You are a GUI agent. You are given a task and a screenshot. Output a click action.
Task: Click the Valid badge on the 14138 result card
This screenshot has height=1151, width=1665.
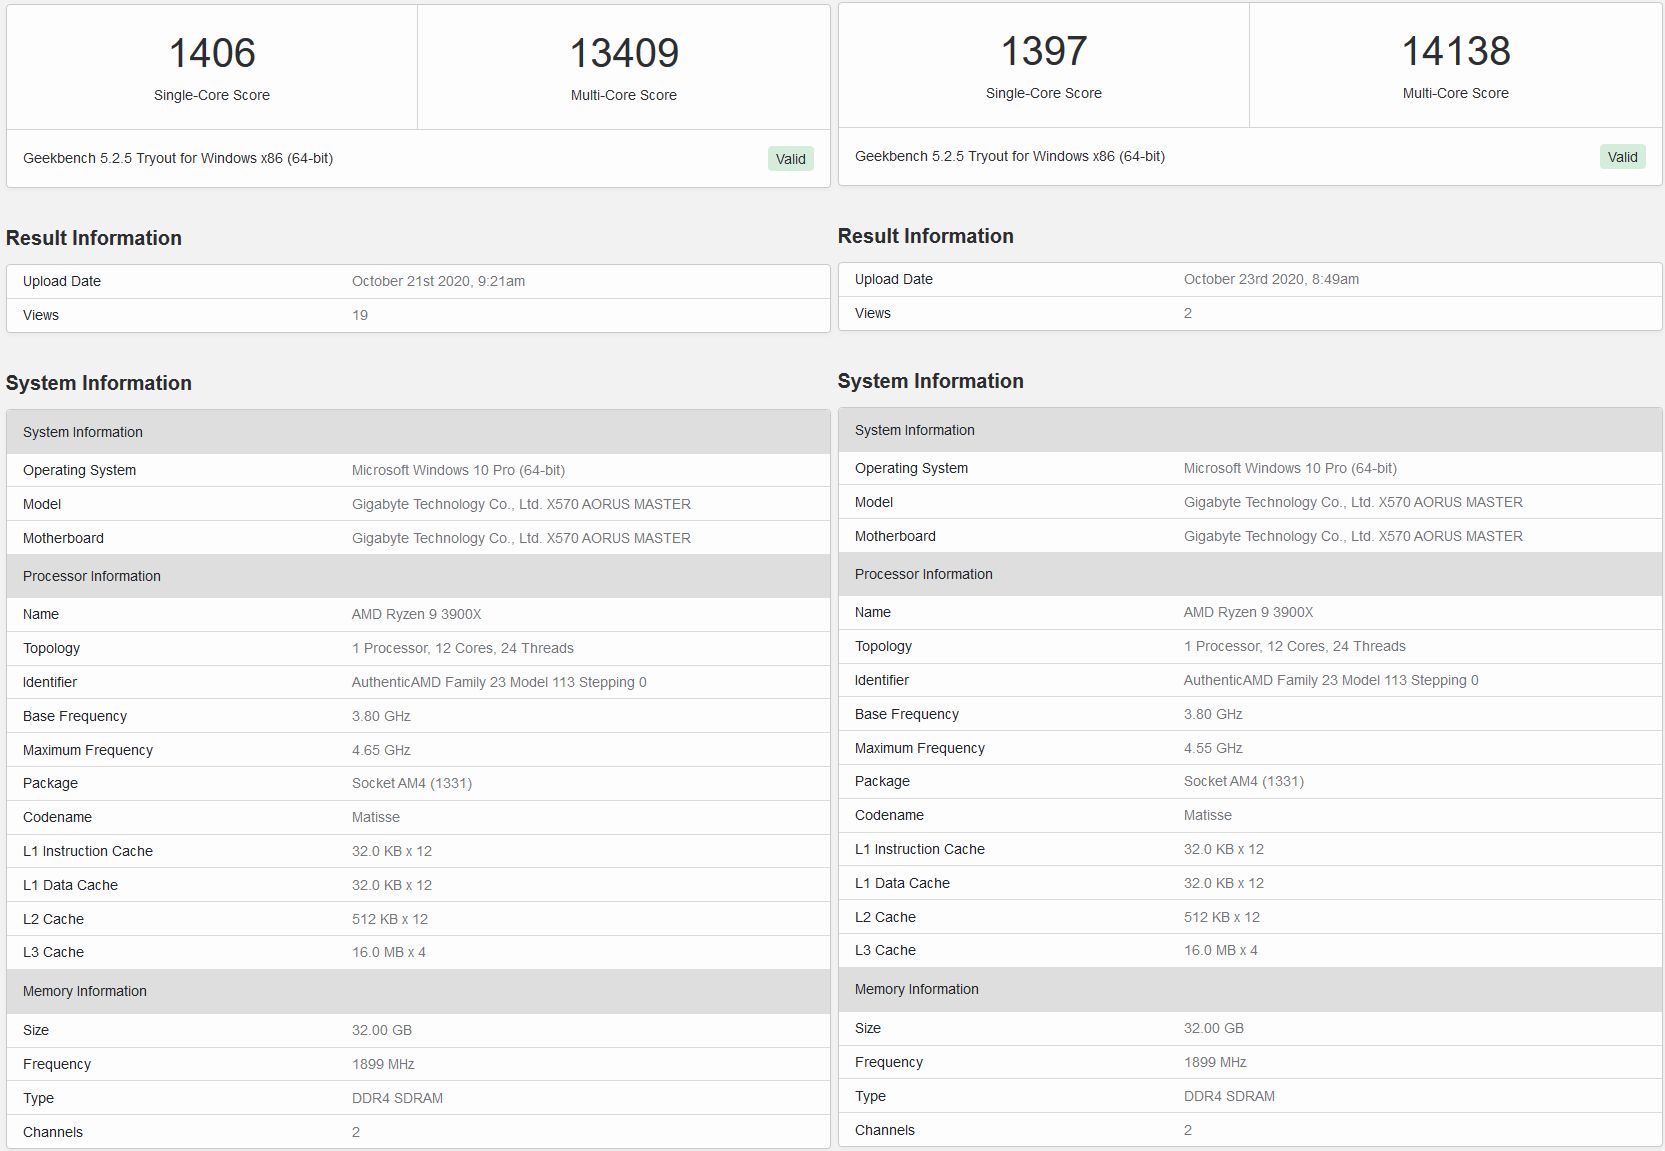[1622, 157]
